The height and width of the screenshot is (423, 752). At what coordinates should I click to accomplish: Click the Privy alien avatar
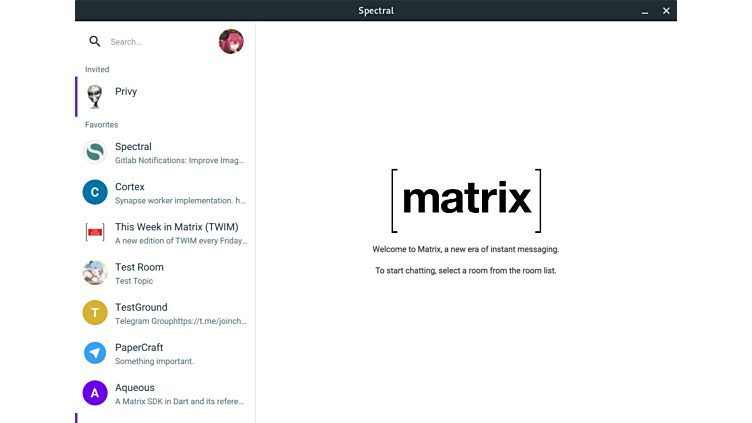(x=95, y=96)
